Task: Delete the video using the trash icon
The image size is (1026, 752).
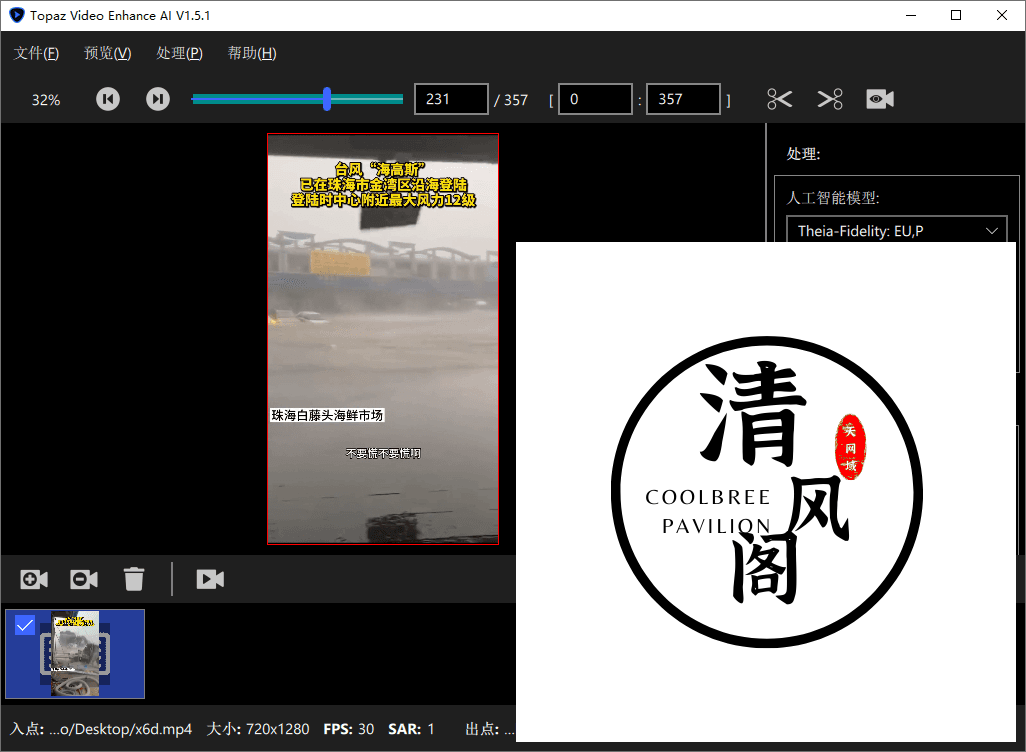Action: [134, 579]
